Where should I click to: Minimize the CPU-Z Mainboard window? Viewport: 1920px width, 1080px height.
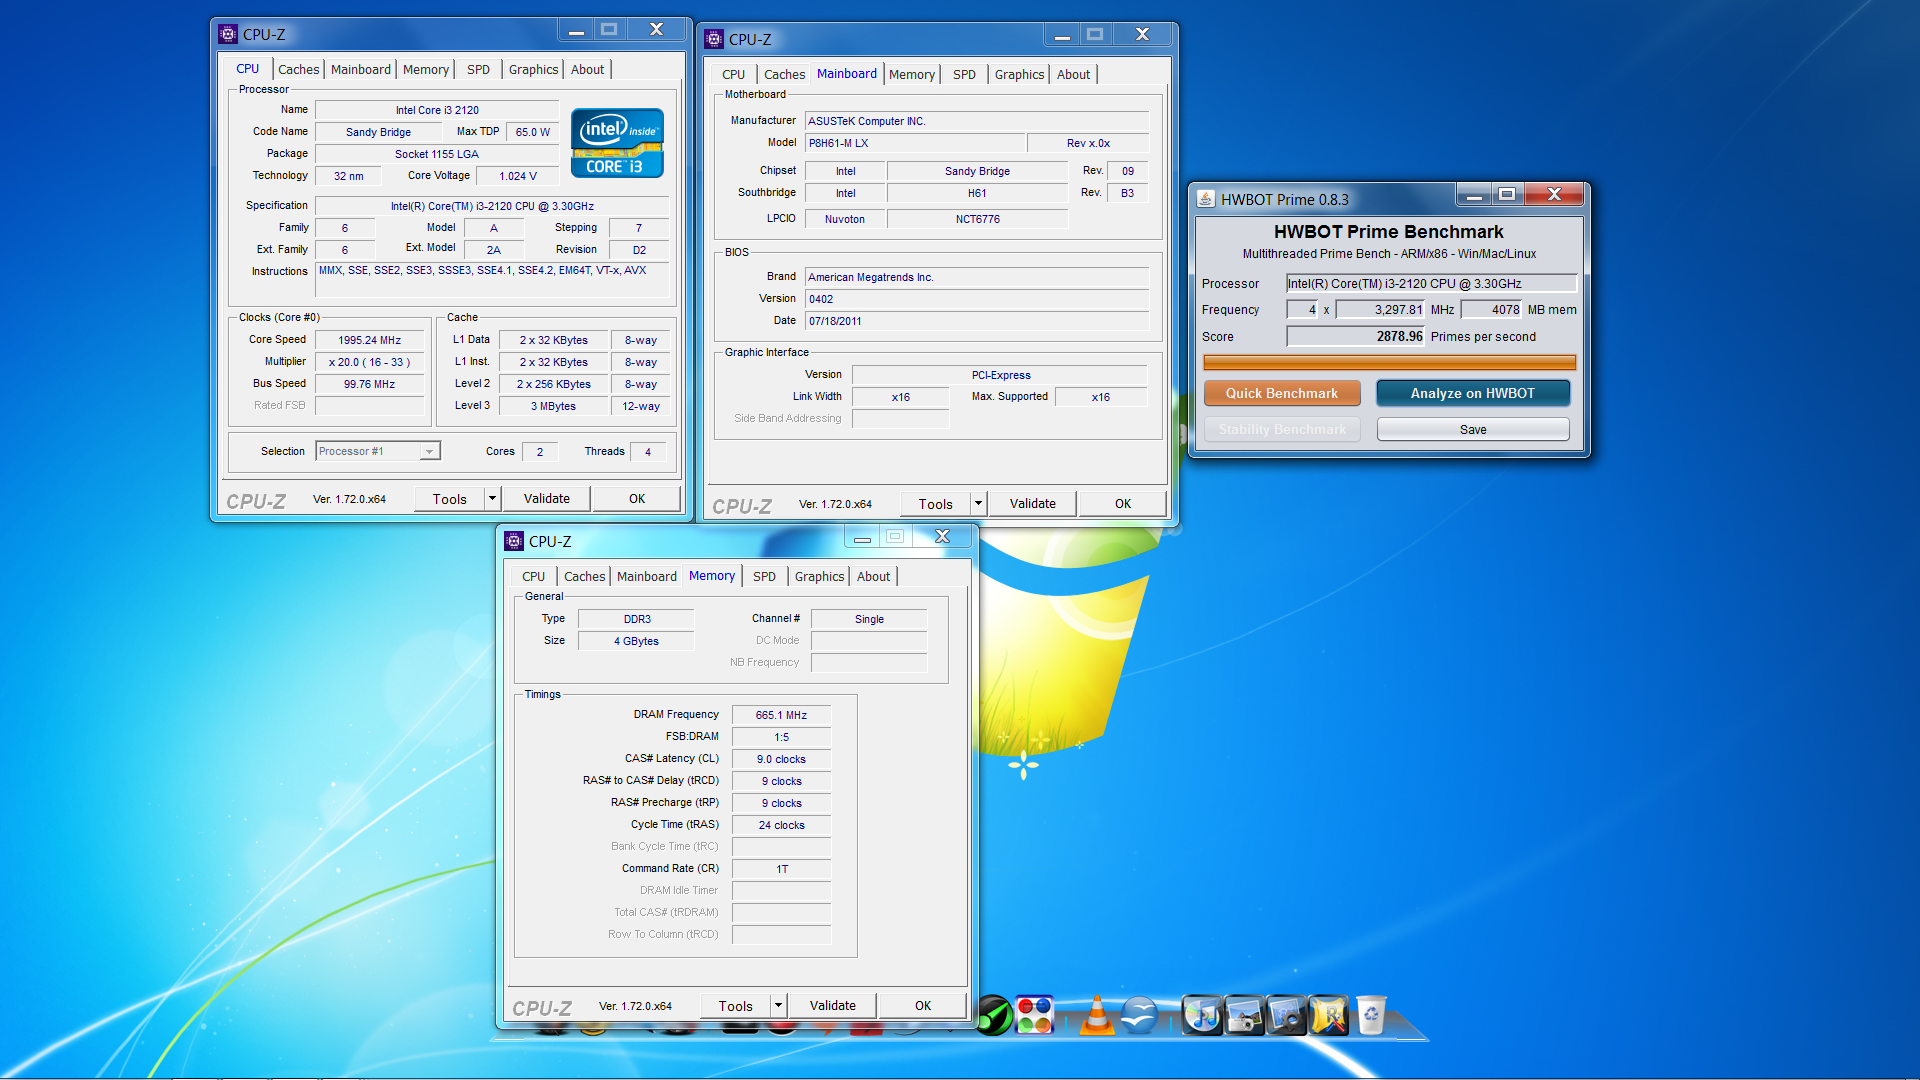[1062, 35]
